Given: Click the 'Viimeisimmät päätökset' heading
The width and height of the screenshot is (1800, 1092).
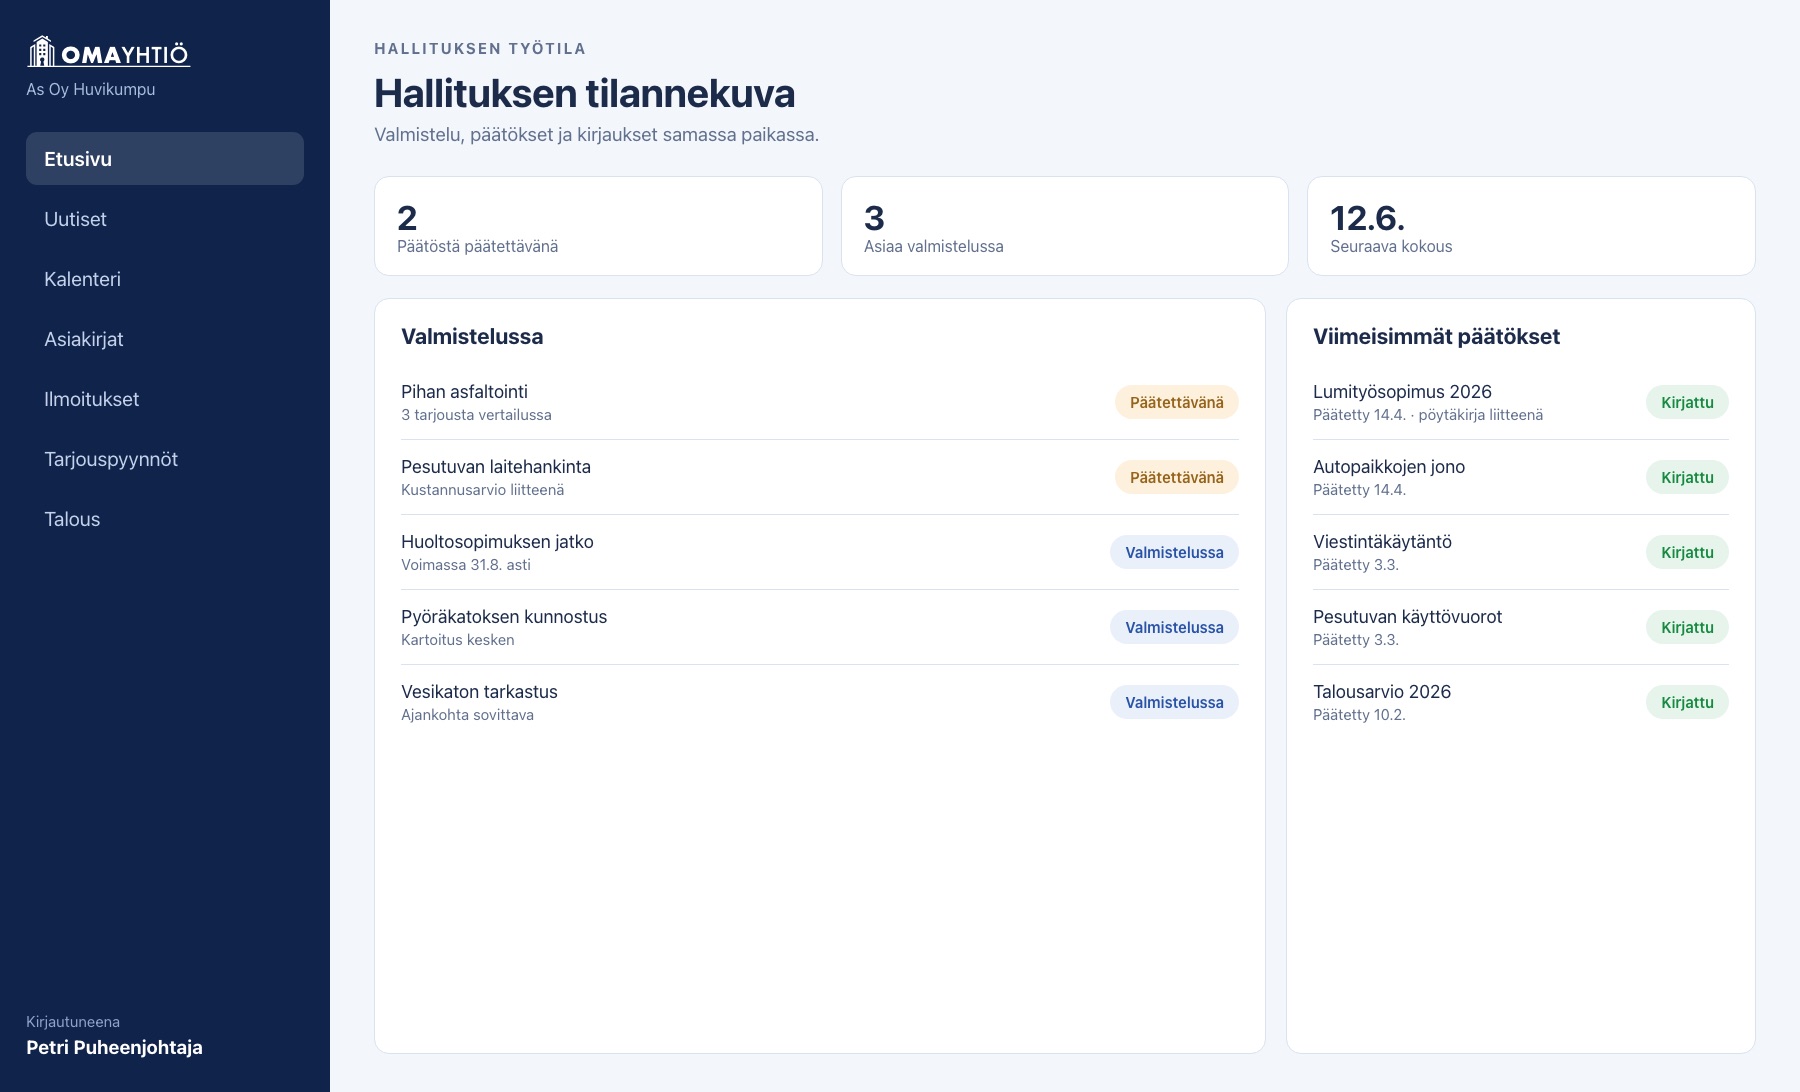Looking at the screenshot, I should point(1436,337).
